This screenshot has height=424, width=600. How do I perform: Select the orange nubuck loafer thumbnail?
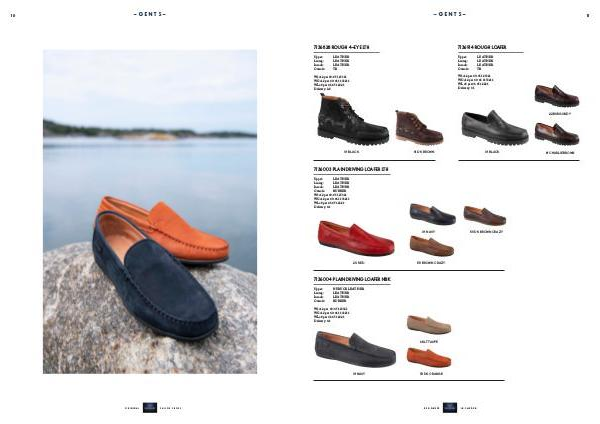(x=429, y=357)
